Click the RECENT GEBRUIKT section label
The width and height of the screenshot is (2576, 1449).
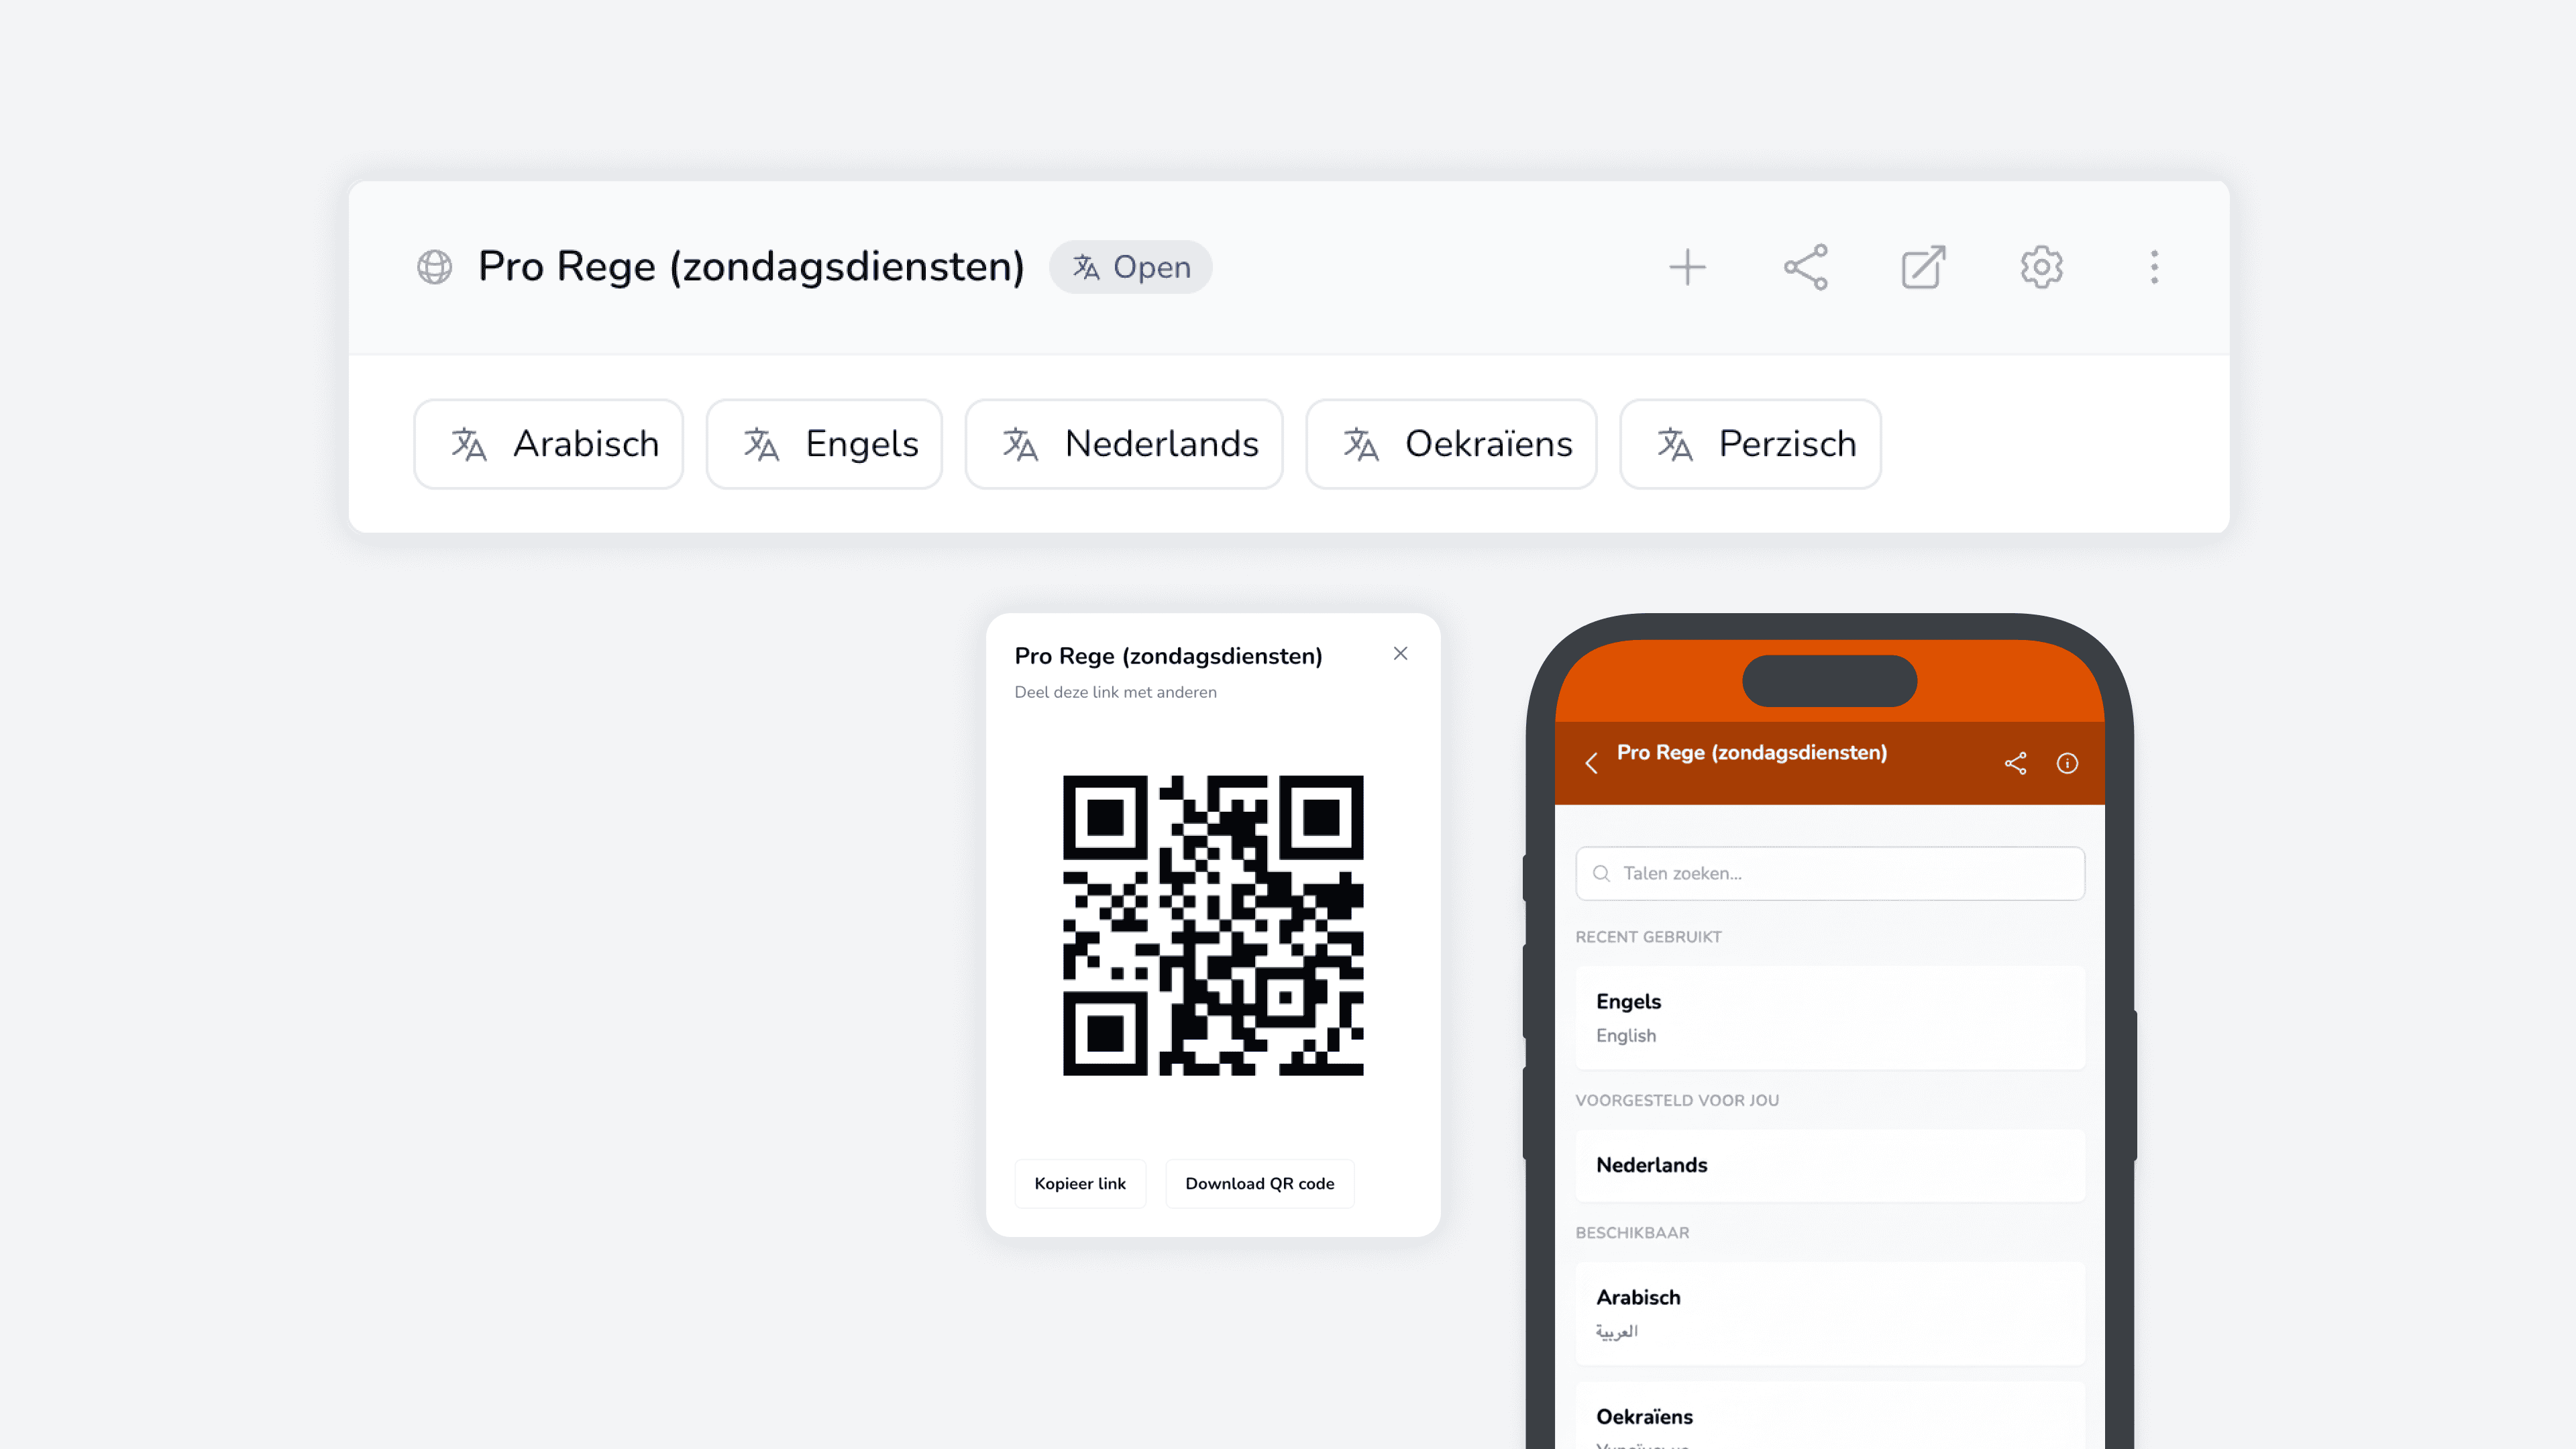pos(1648,937)
